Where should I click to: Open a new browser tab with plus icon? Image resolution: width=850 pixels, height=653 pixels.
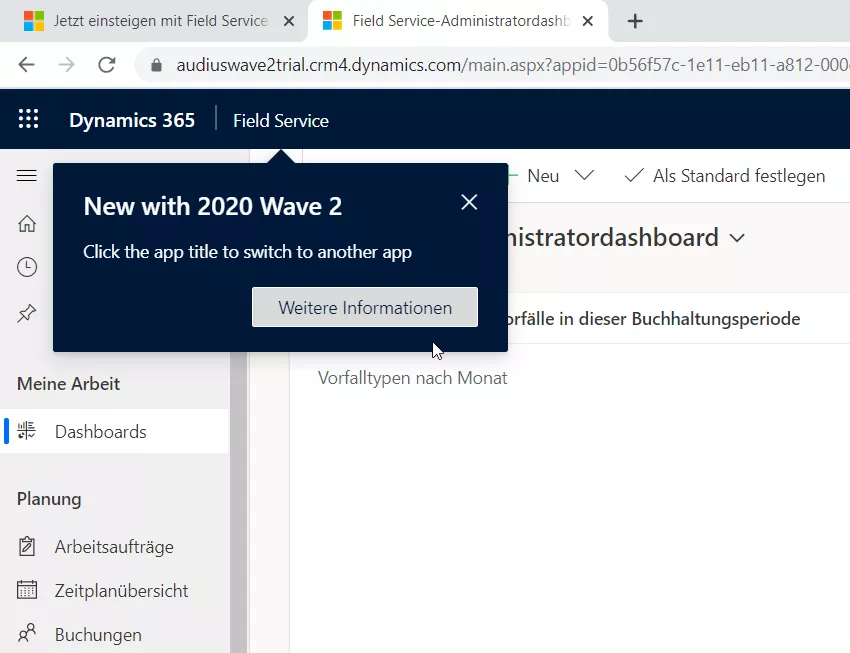point(635,21)
